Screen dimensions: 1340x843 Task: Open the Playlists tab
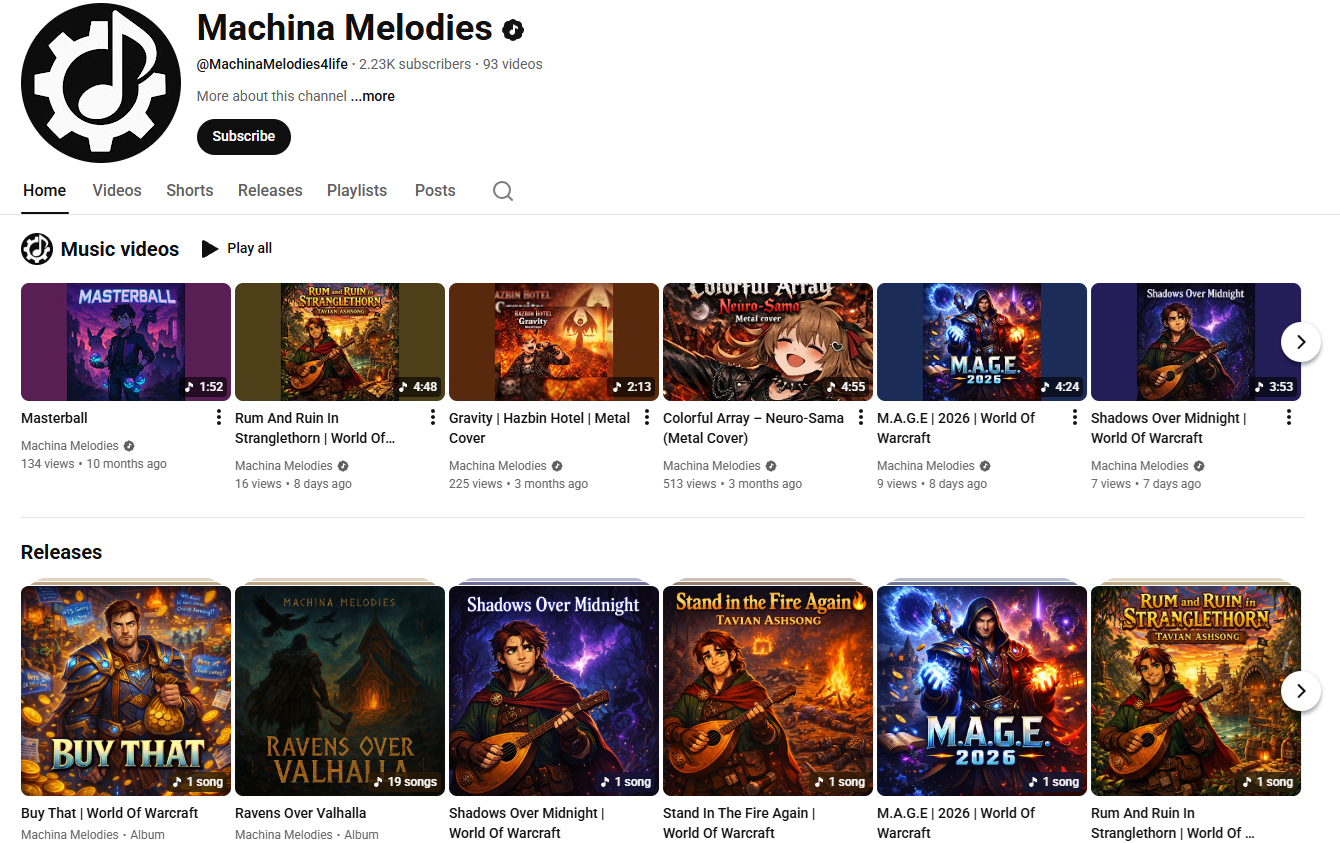pyautogui.click(x=357, y=190)
